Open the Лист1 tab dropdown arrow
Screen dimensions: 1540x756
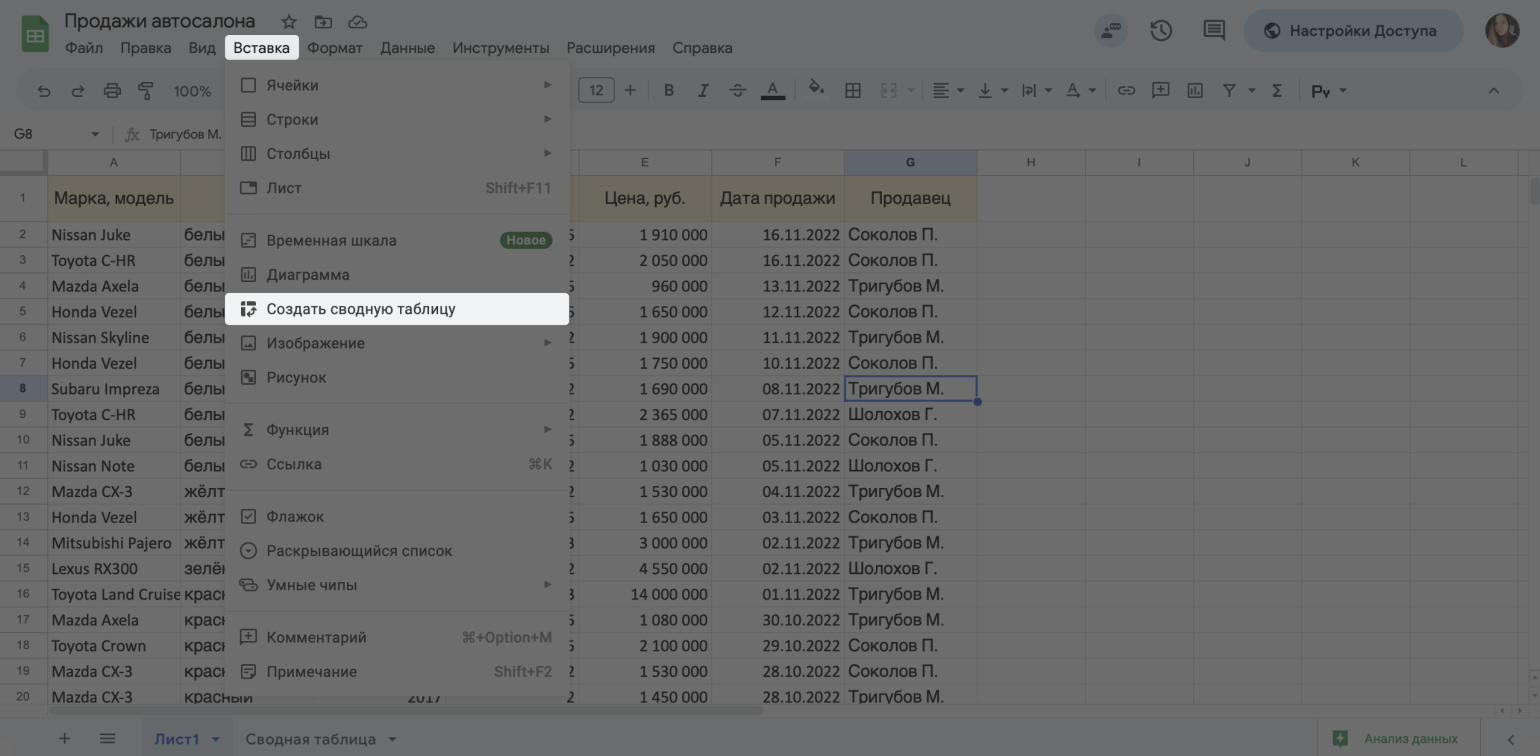point(216,740)
